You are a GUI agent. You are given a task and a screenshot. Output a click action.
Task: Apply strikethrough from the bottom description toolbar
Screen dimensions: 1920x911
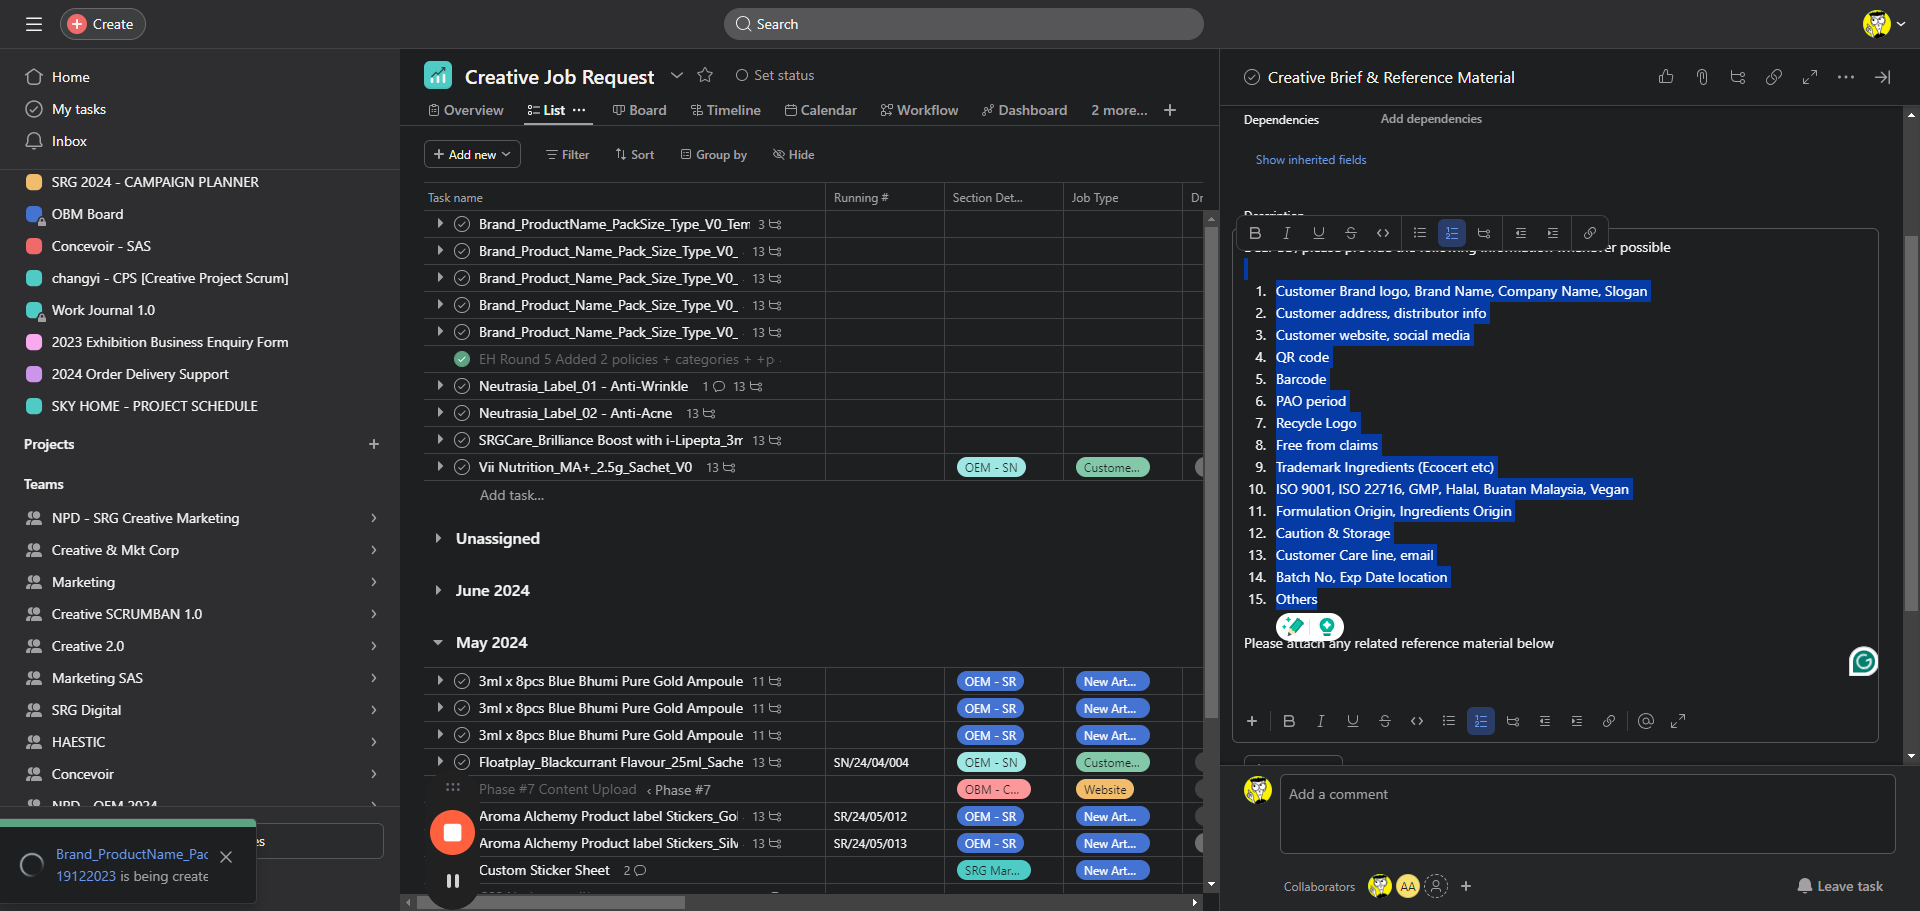pos(1385,721)
